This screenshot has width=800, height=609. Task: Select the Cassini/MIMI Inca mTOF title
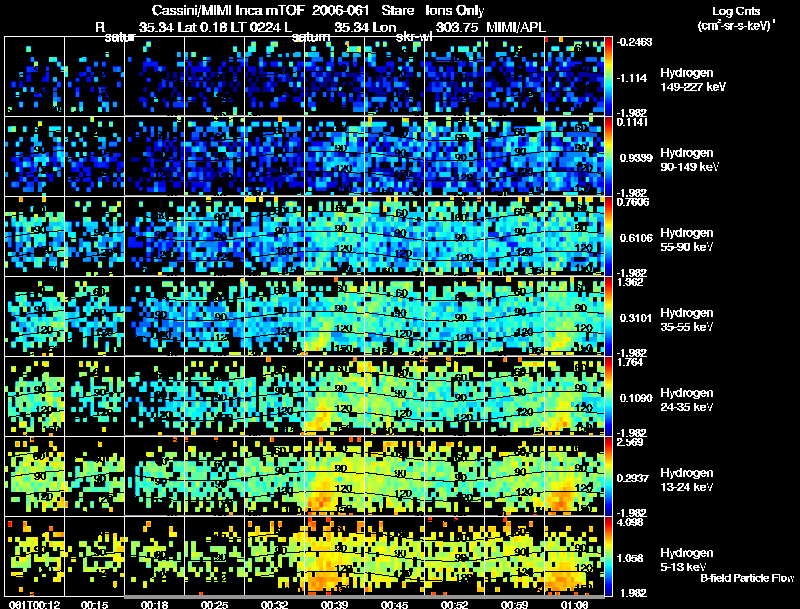(x=228, y=10)
